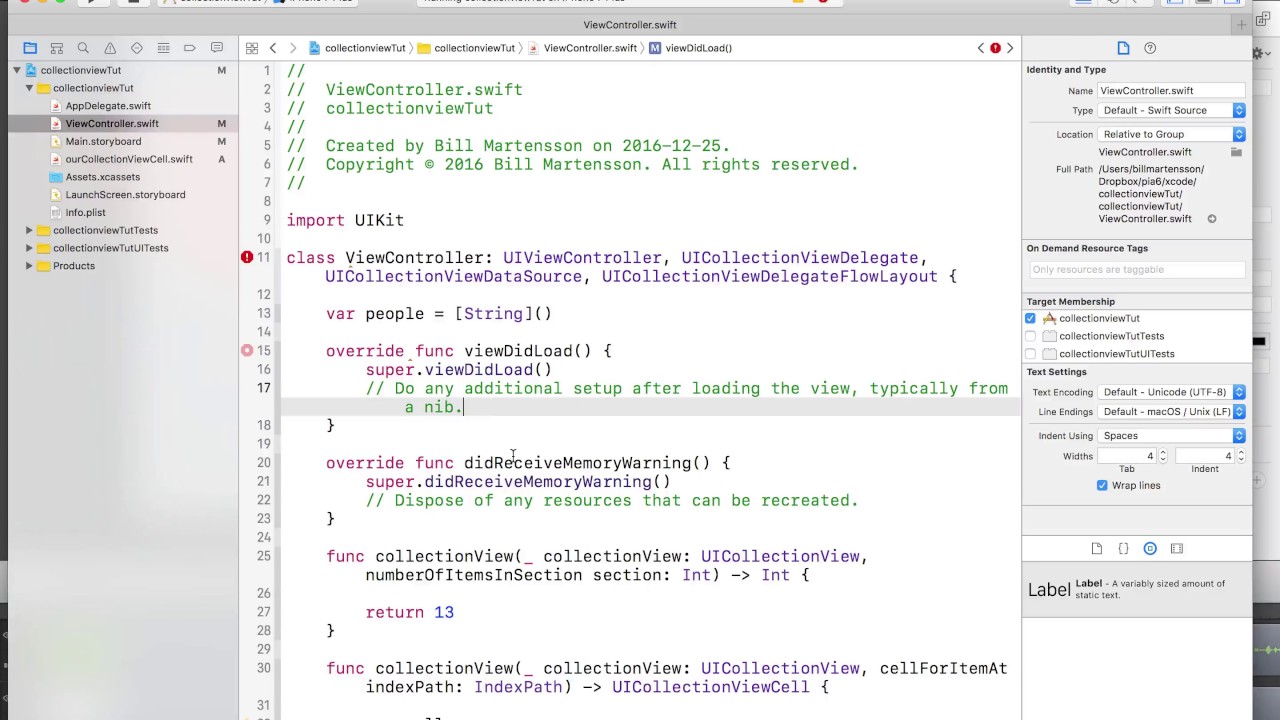Image resolution: width=1280 pixels, height=720 pixels.
Task: Open Info.plist file
Action: pyautogui.click(x=85, y=213)
